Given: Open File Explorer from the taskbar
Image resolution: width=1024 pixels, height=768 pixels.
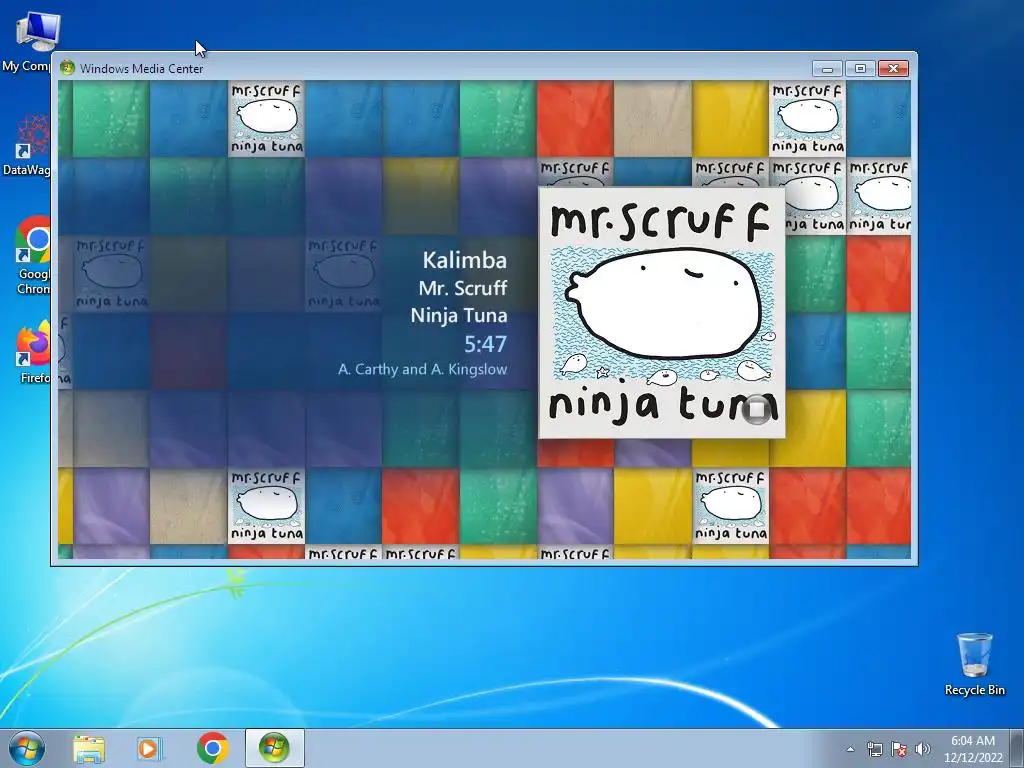Looking at the screenshot, I should click(x=89, y=748).
